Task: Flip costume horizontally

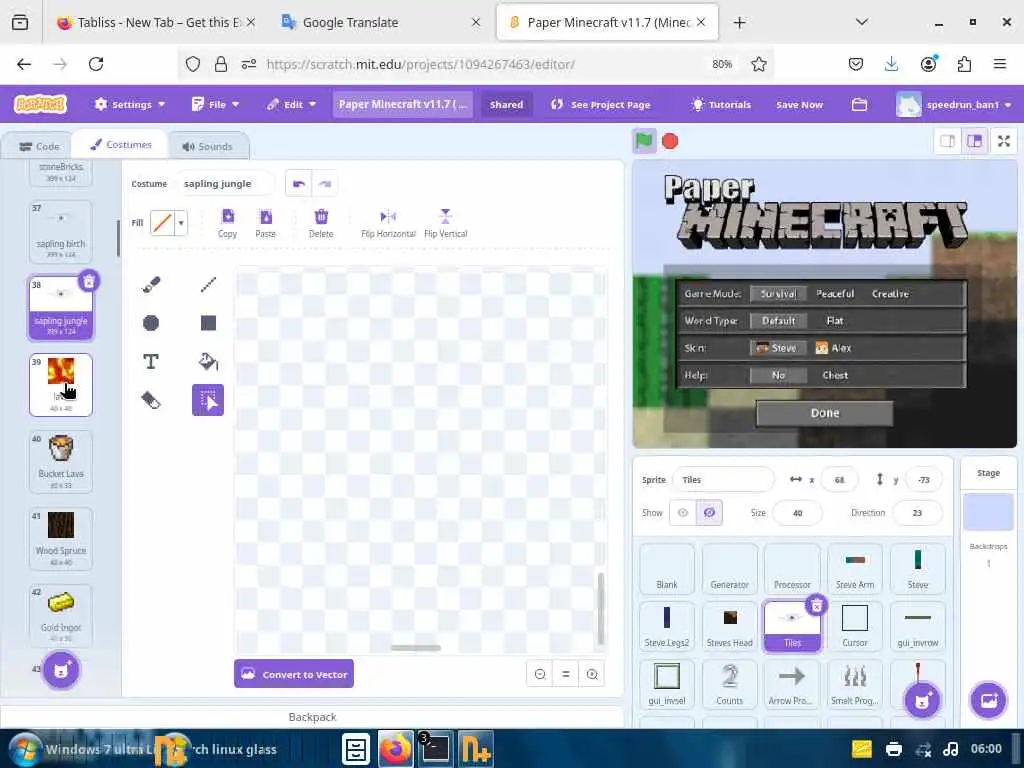Action: [x=388, y=223]
